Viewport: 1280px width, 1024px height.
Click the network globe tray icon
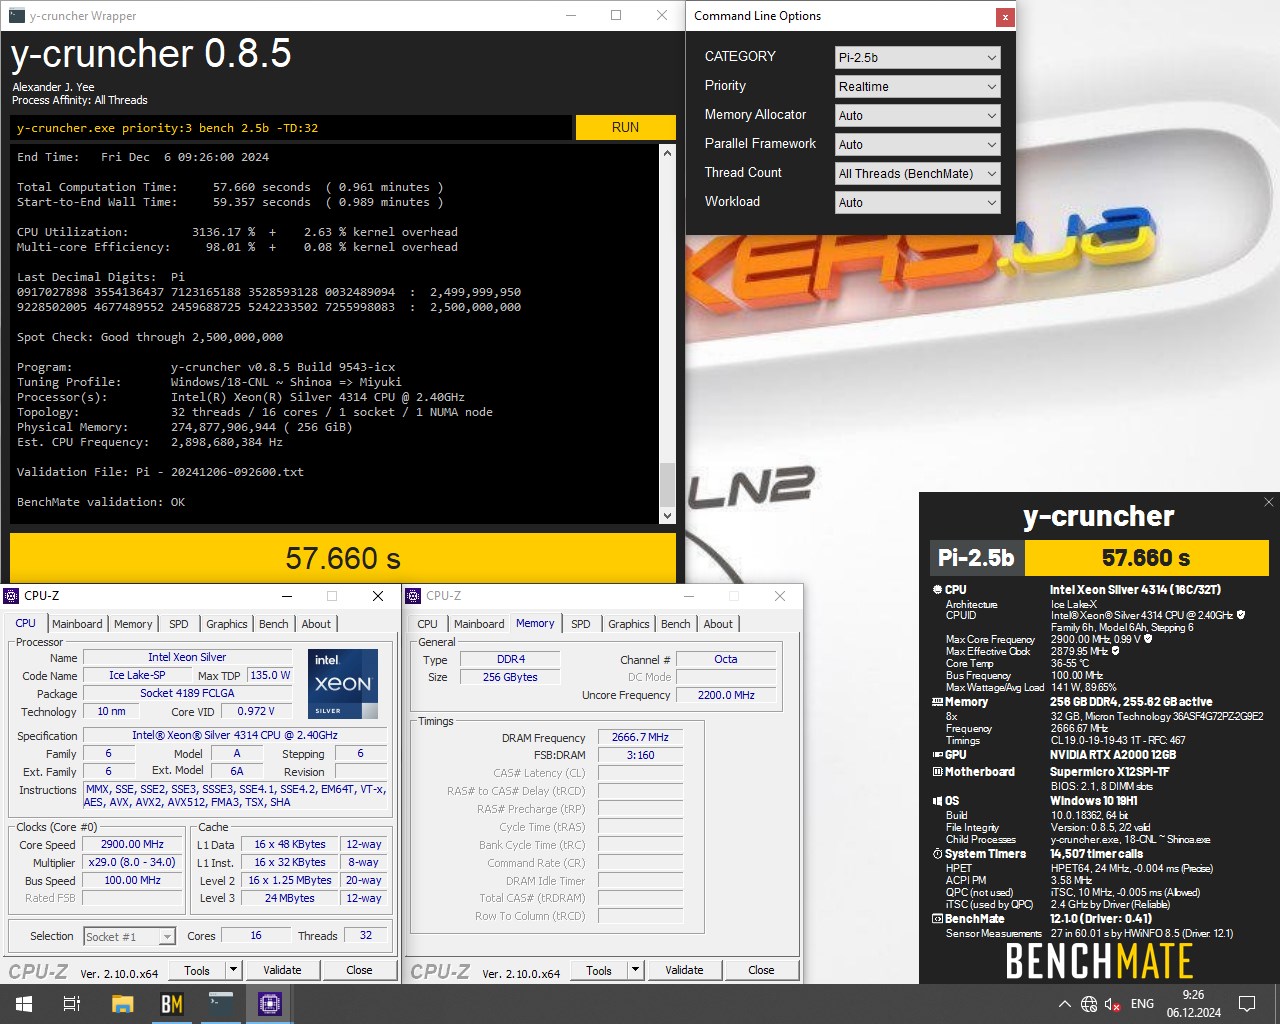(1089, 1004)
